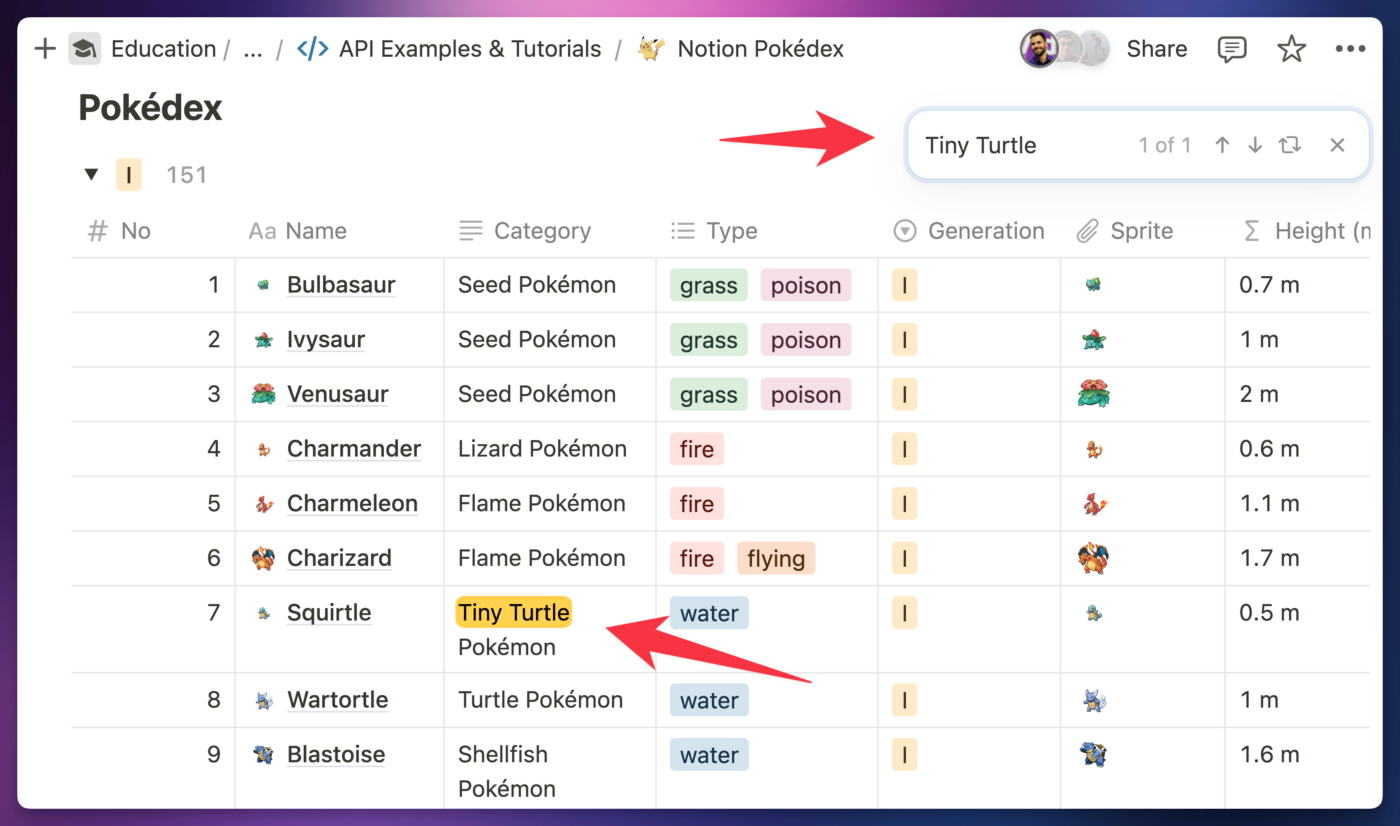Click the 1 of 1 match counter
The height and width of the screenshot is (826, 1400).
point(1165,145)
